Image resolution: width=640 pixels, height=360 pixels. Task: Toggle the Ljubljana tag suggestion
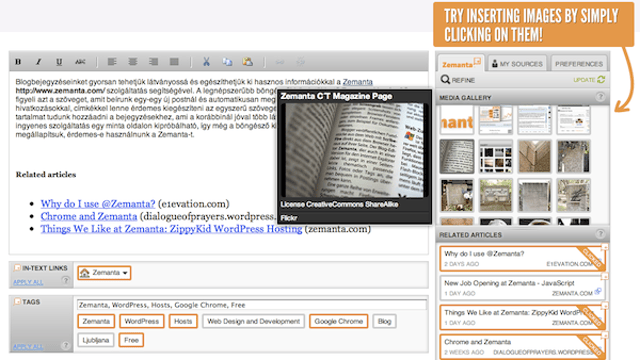tap(96, 340)
